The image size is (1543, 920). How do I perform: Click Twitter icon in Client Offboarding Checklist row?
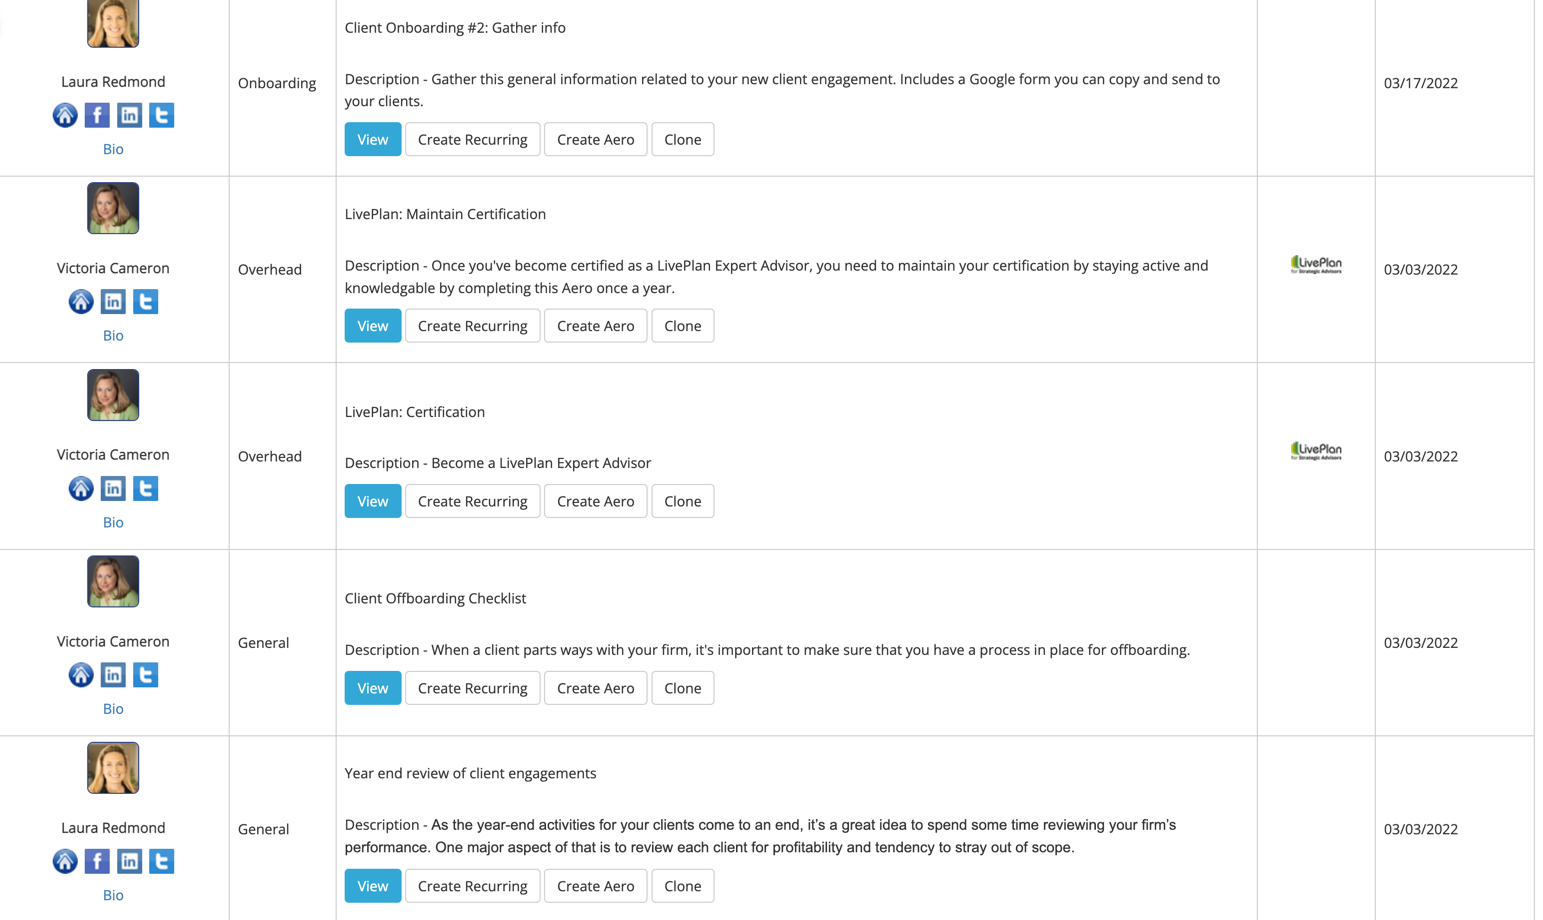(x=145, y=675)
